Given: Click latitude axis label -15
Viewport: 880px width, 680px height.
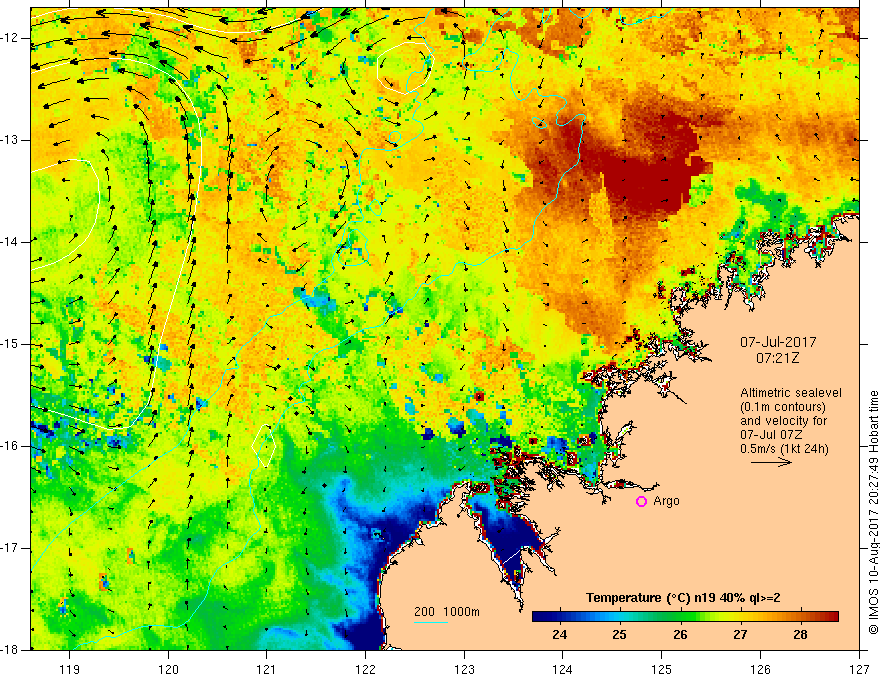Looking at the screenshot, I should click(10, 344).
